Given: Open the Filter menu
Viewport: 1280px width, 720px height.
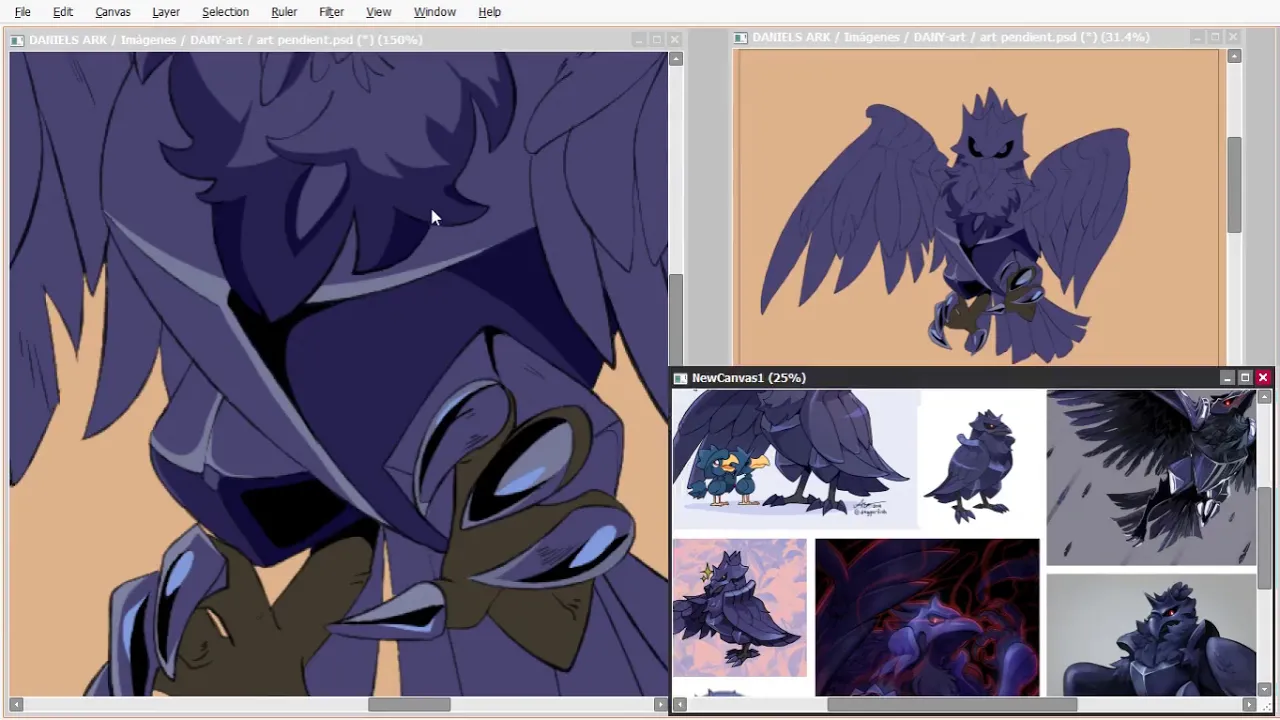Looking at the screenshot, I should coord(331,12).
